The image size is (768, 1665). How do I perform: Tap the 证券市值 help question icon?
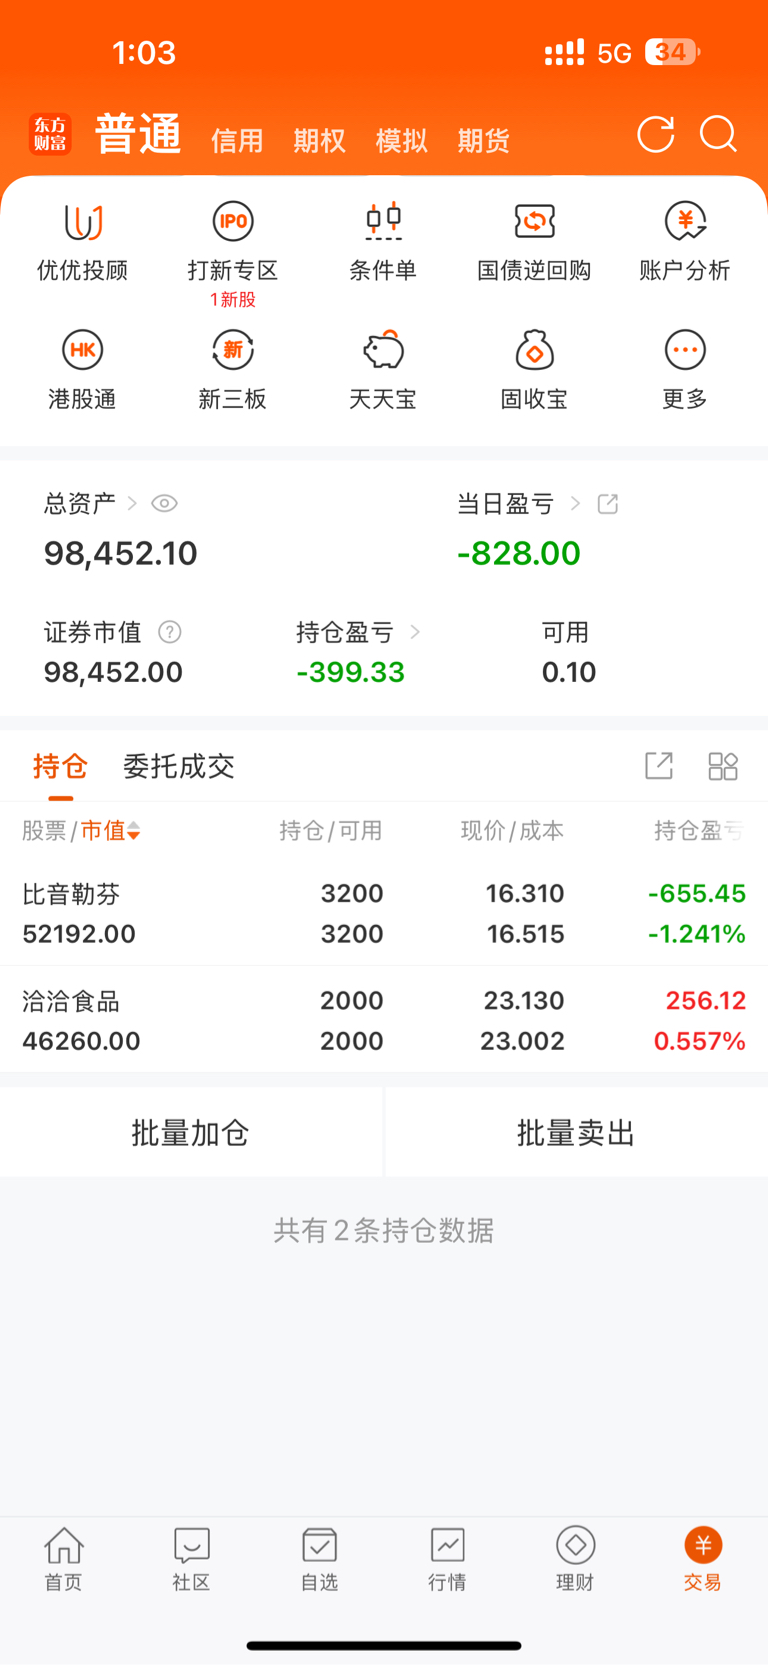pyautogui.click(x=170, y=632)
